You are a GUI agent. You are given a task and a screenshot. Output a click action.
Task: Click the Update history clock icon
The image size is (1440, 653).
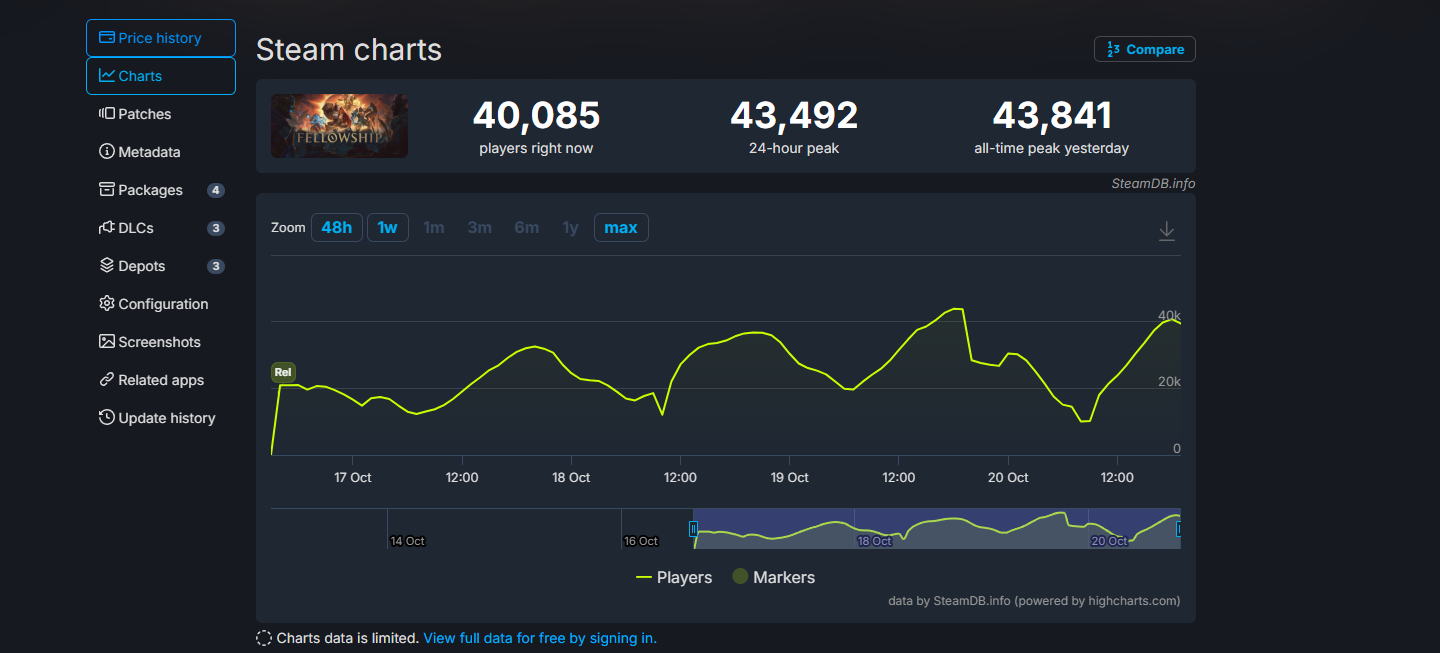[107, 418]
